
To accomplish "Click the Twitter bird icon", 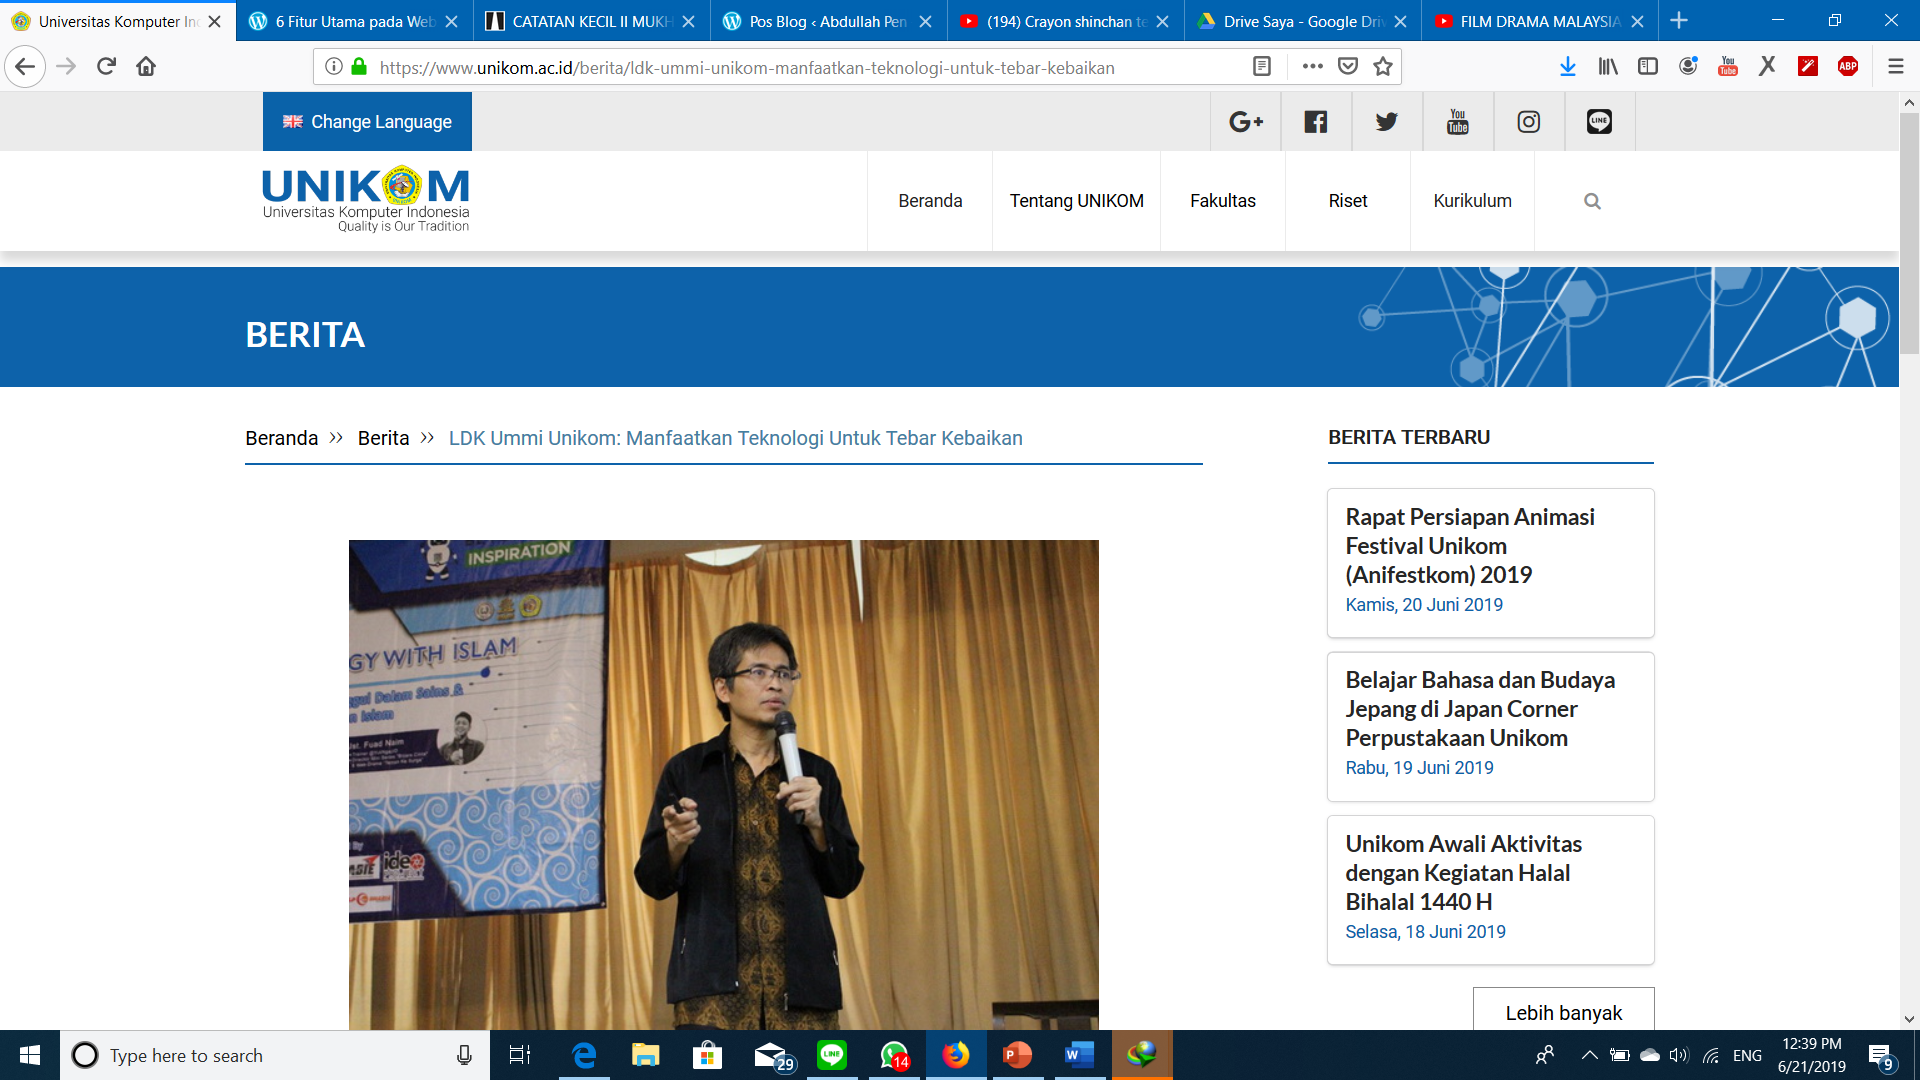I will pyautogui.click(x=1387, y=122).
